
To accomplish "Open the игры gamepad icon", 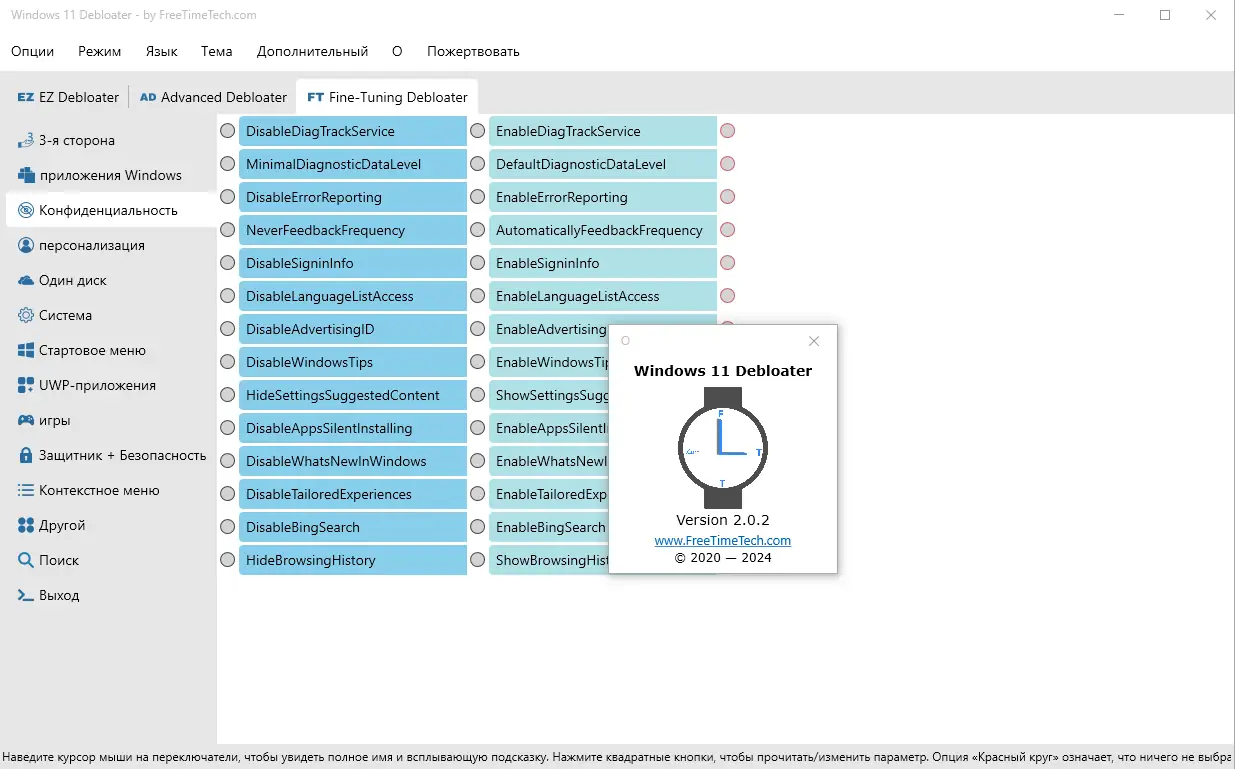I will 26,420.
